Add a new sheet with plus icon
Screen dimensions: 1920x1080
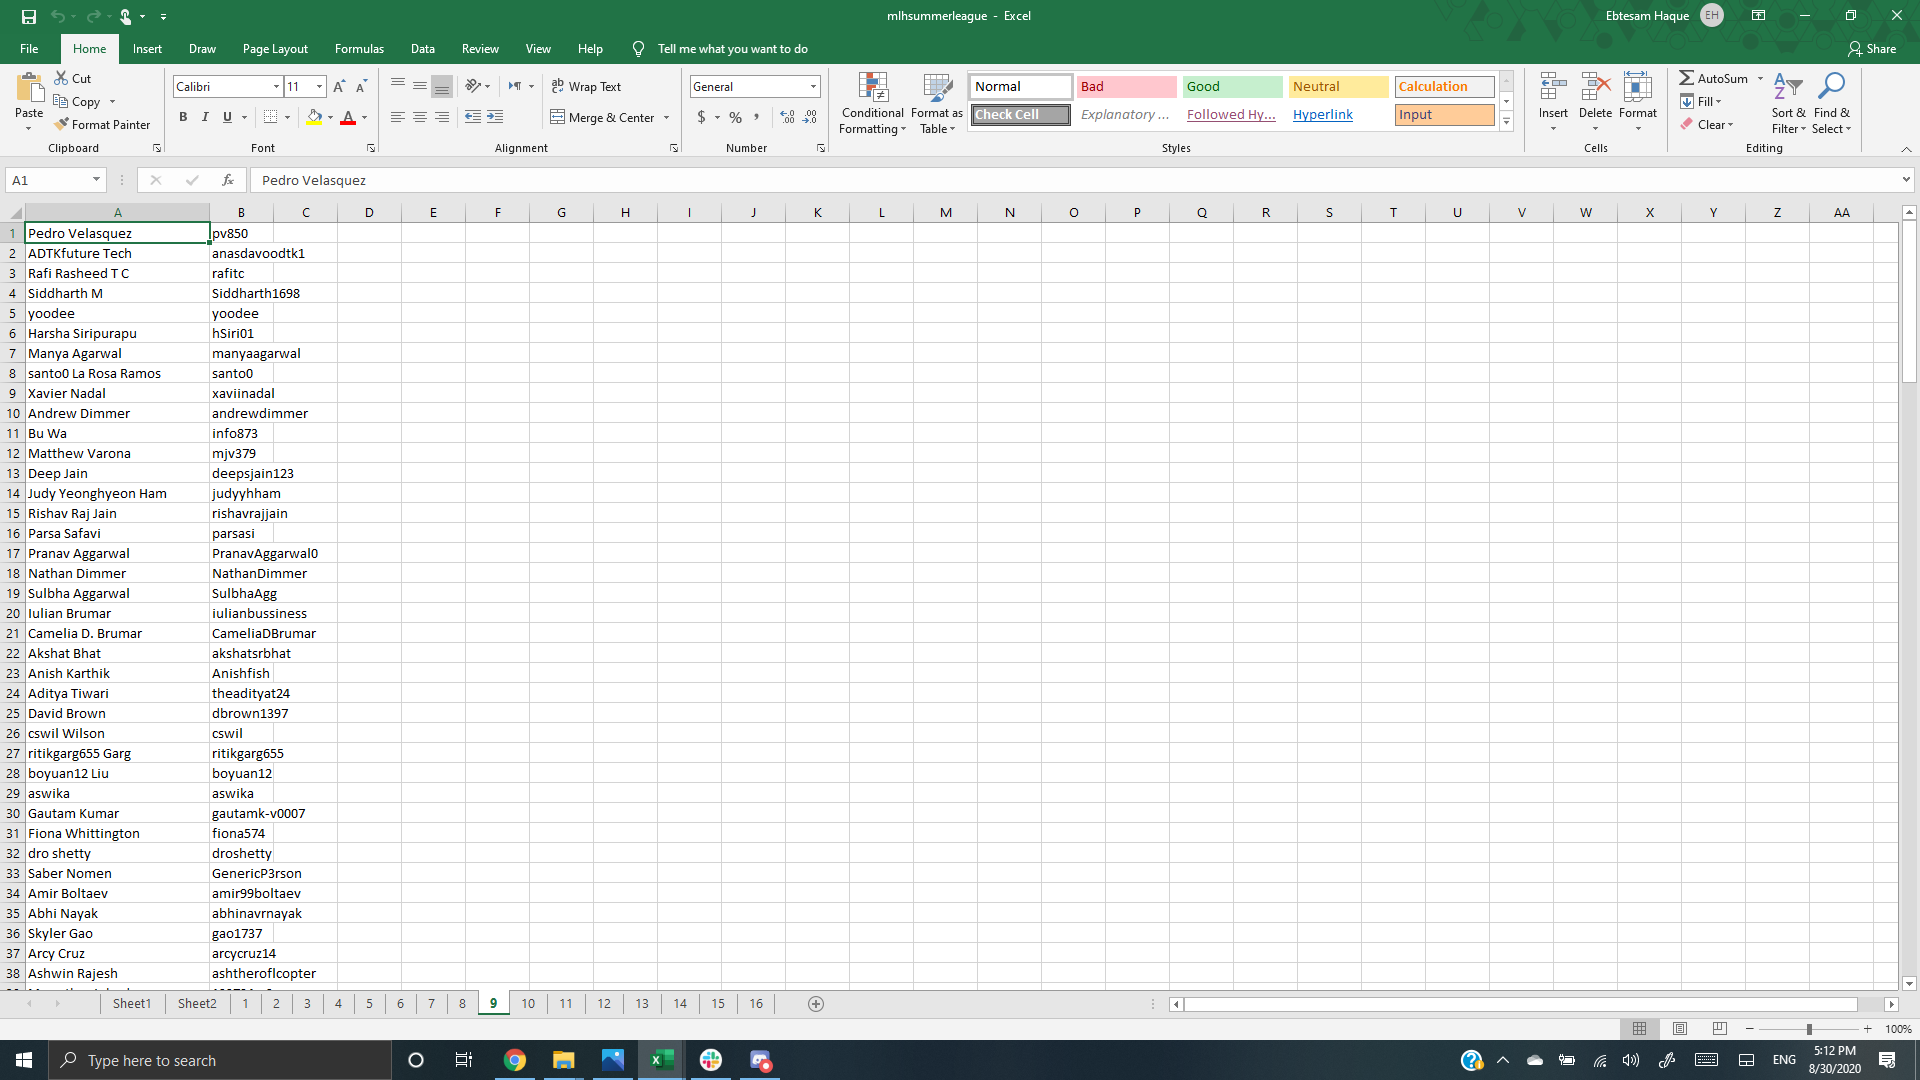click(x=816, y=1004)
